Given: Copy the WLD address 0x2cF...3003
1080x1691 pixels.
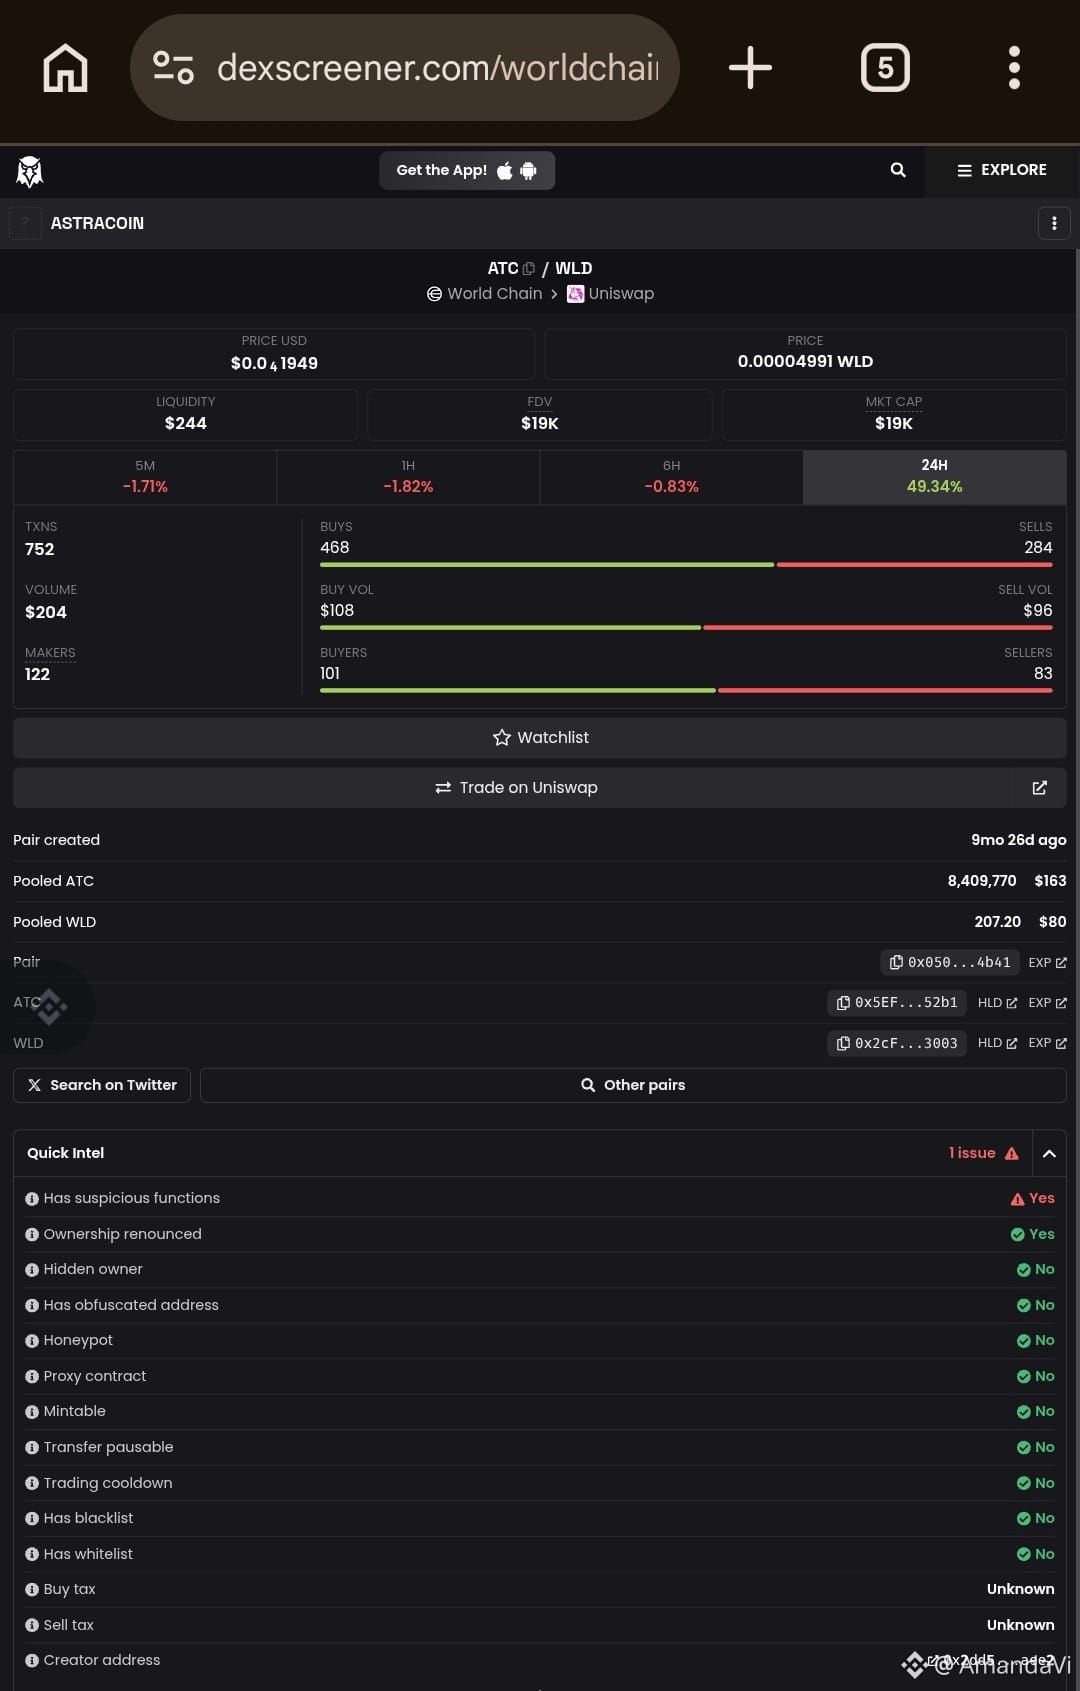Looking at the screenshot, I should click(897, 1043).
